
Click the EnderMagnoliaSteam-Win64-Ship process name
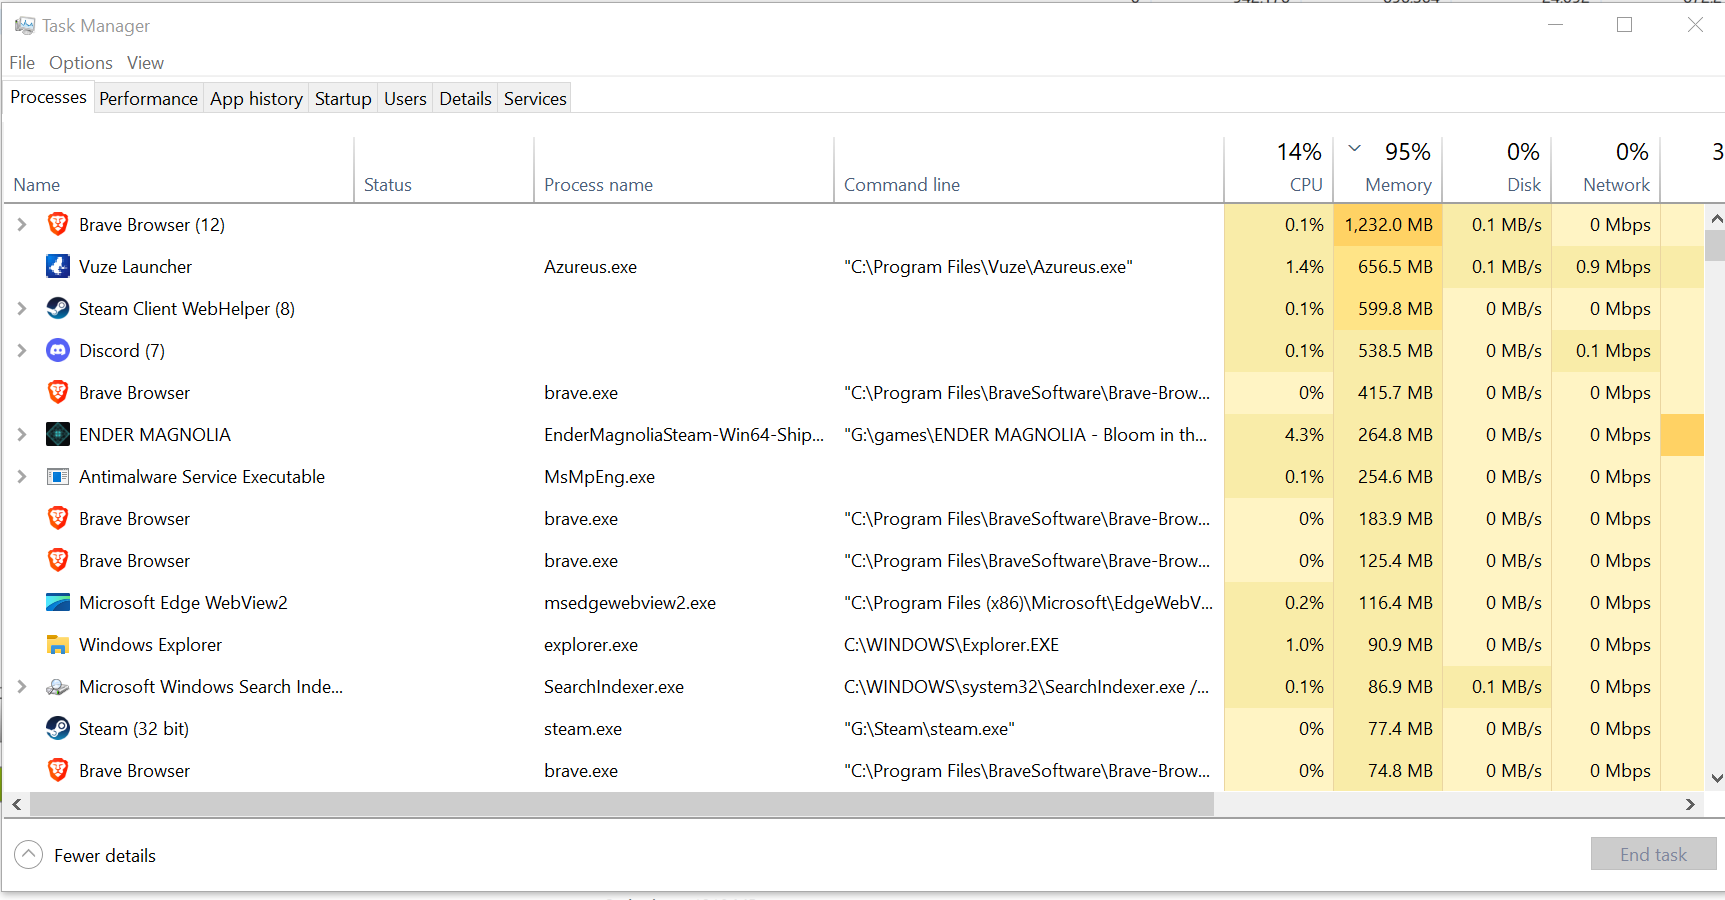(x=684, y=435)
